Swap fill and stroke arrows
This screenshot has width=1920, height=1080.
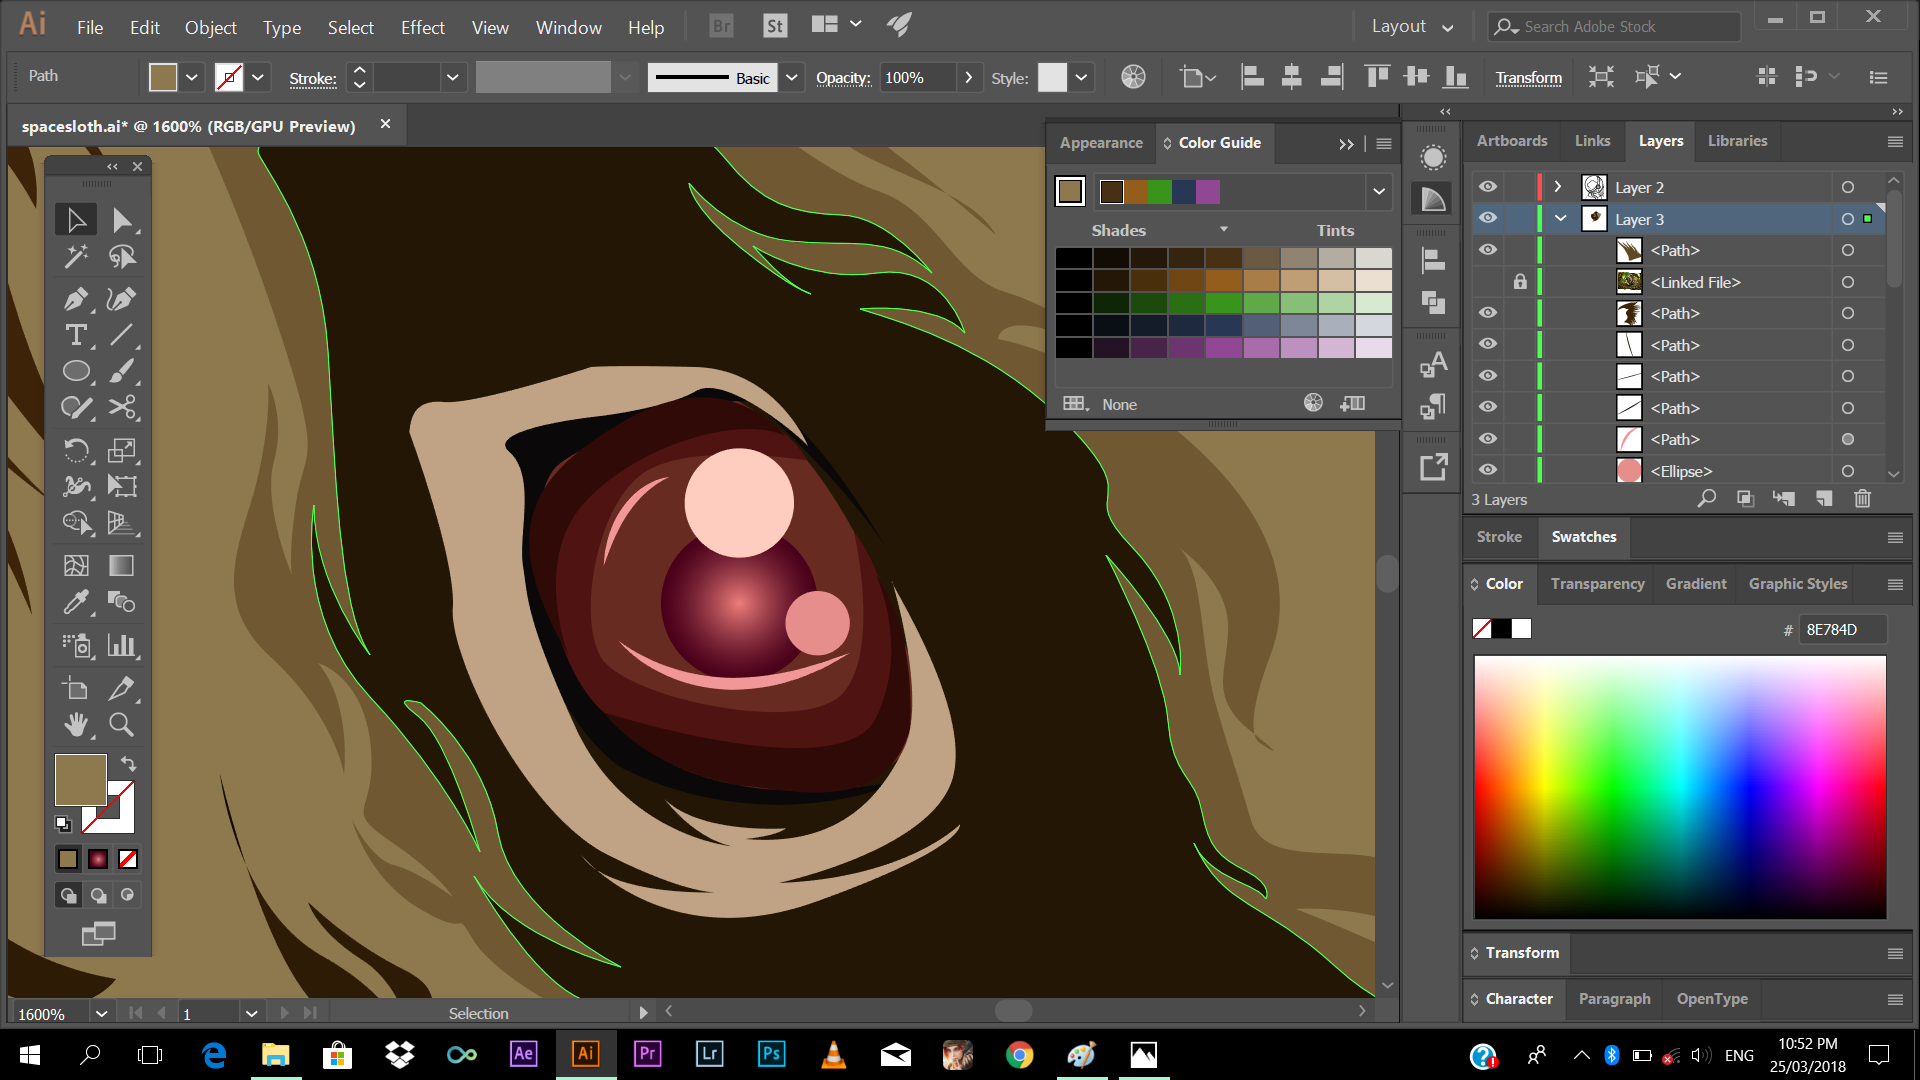(x=128, y=764)
